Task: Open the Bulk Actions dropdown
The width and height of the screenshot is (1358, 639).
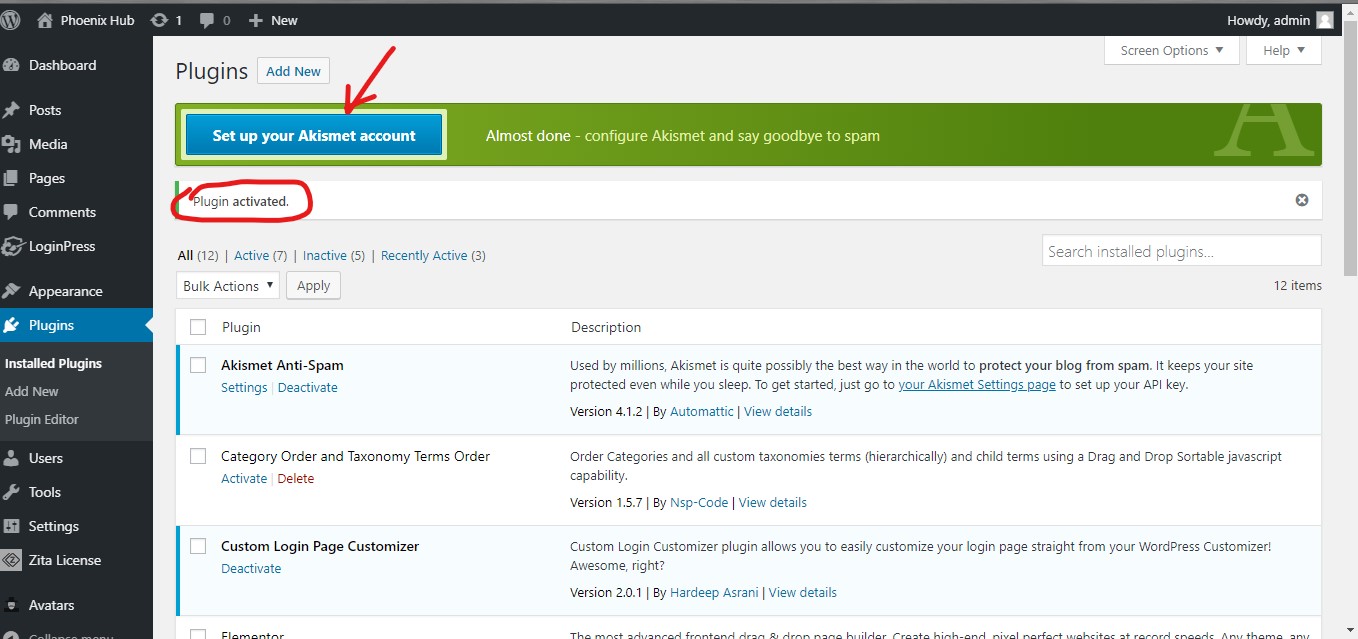Action: click(228, 285)
